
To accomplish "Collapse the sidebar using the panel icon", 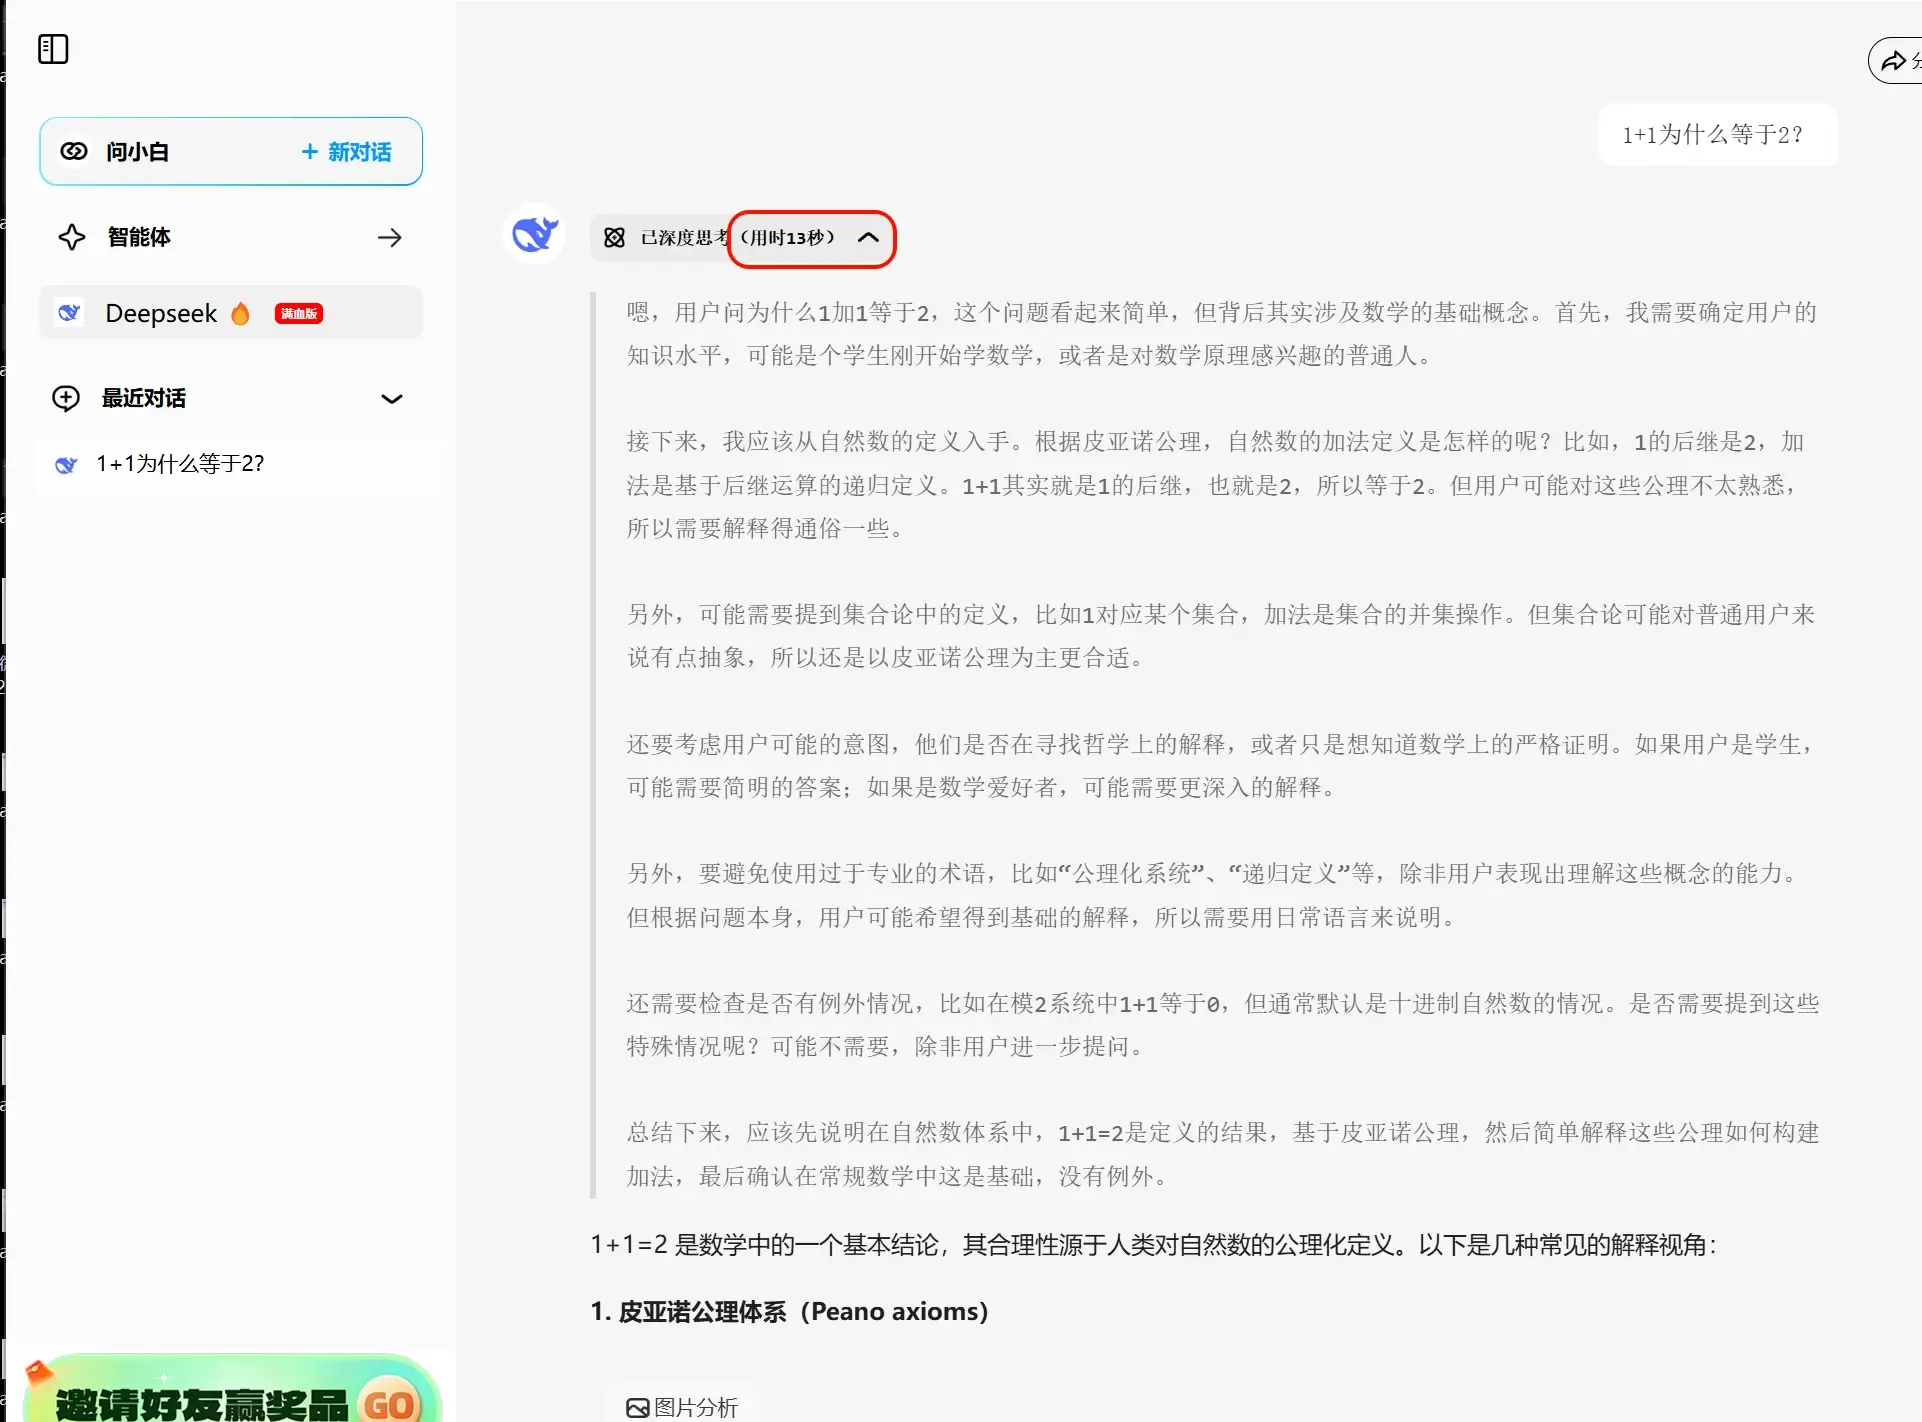I will pos(53,47).
